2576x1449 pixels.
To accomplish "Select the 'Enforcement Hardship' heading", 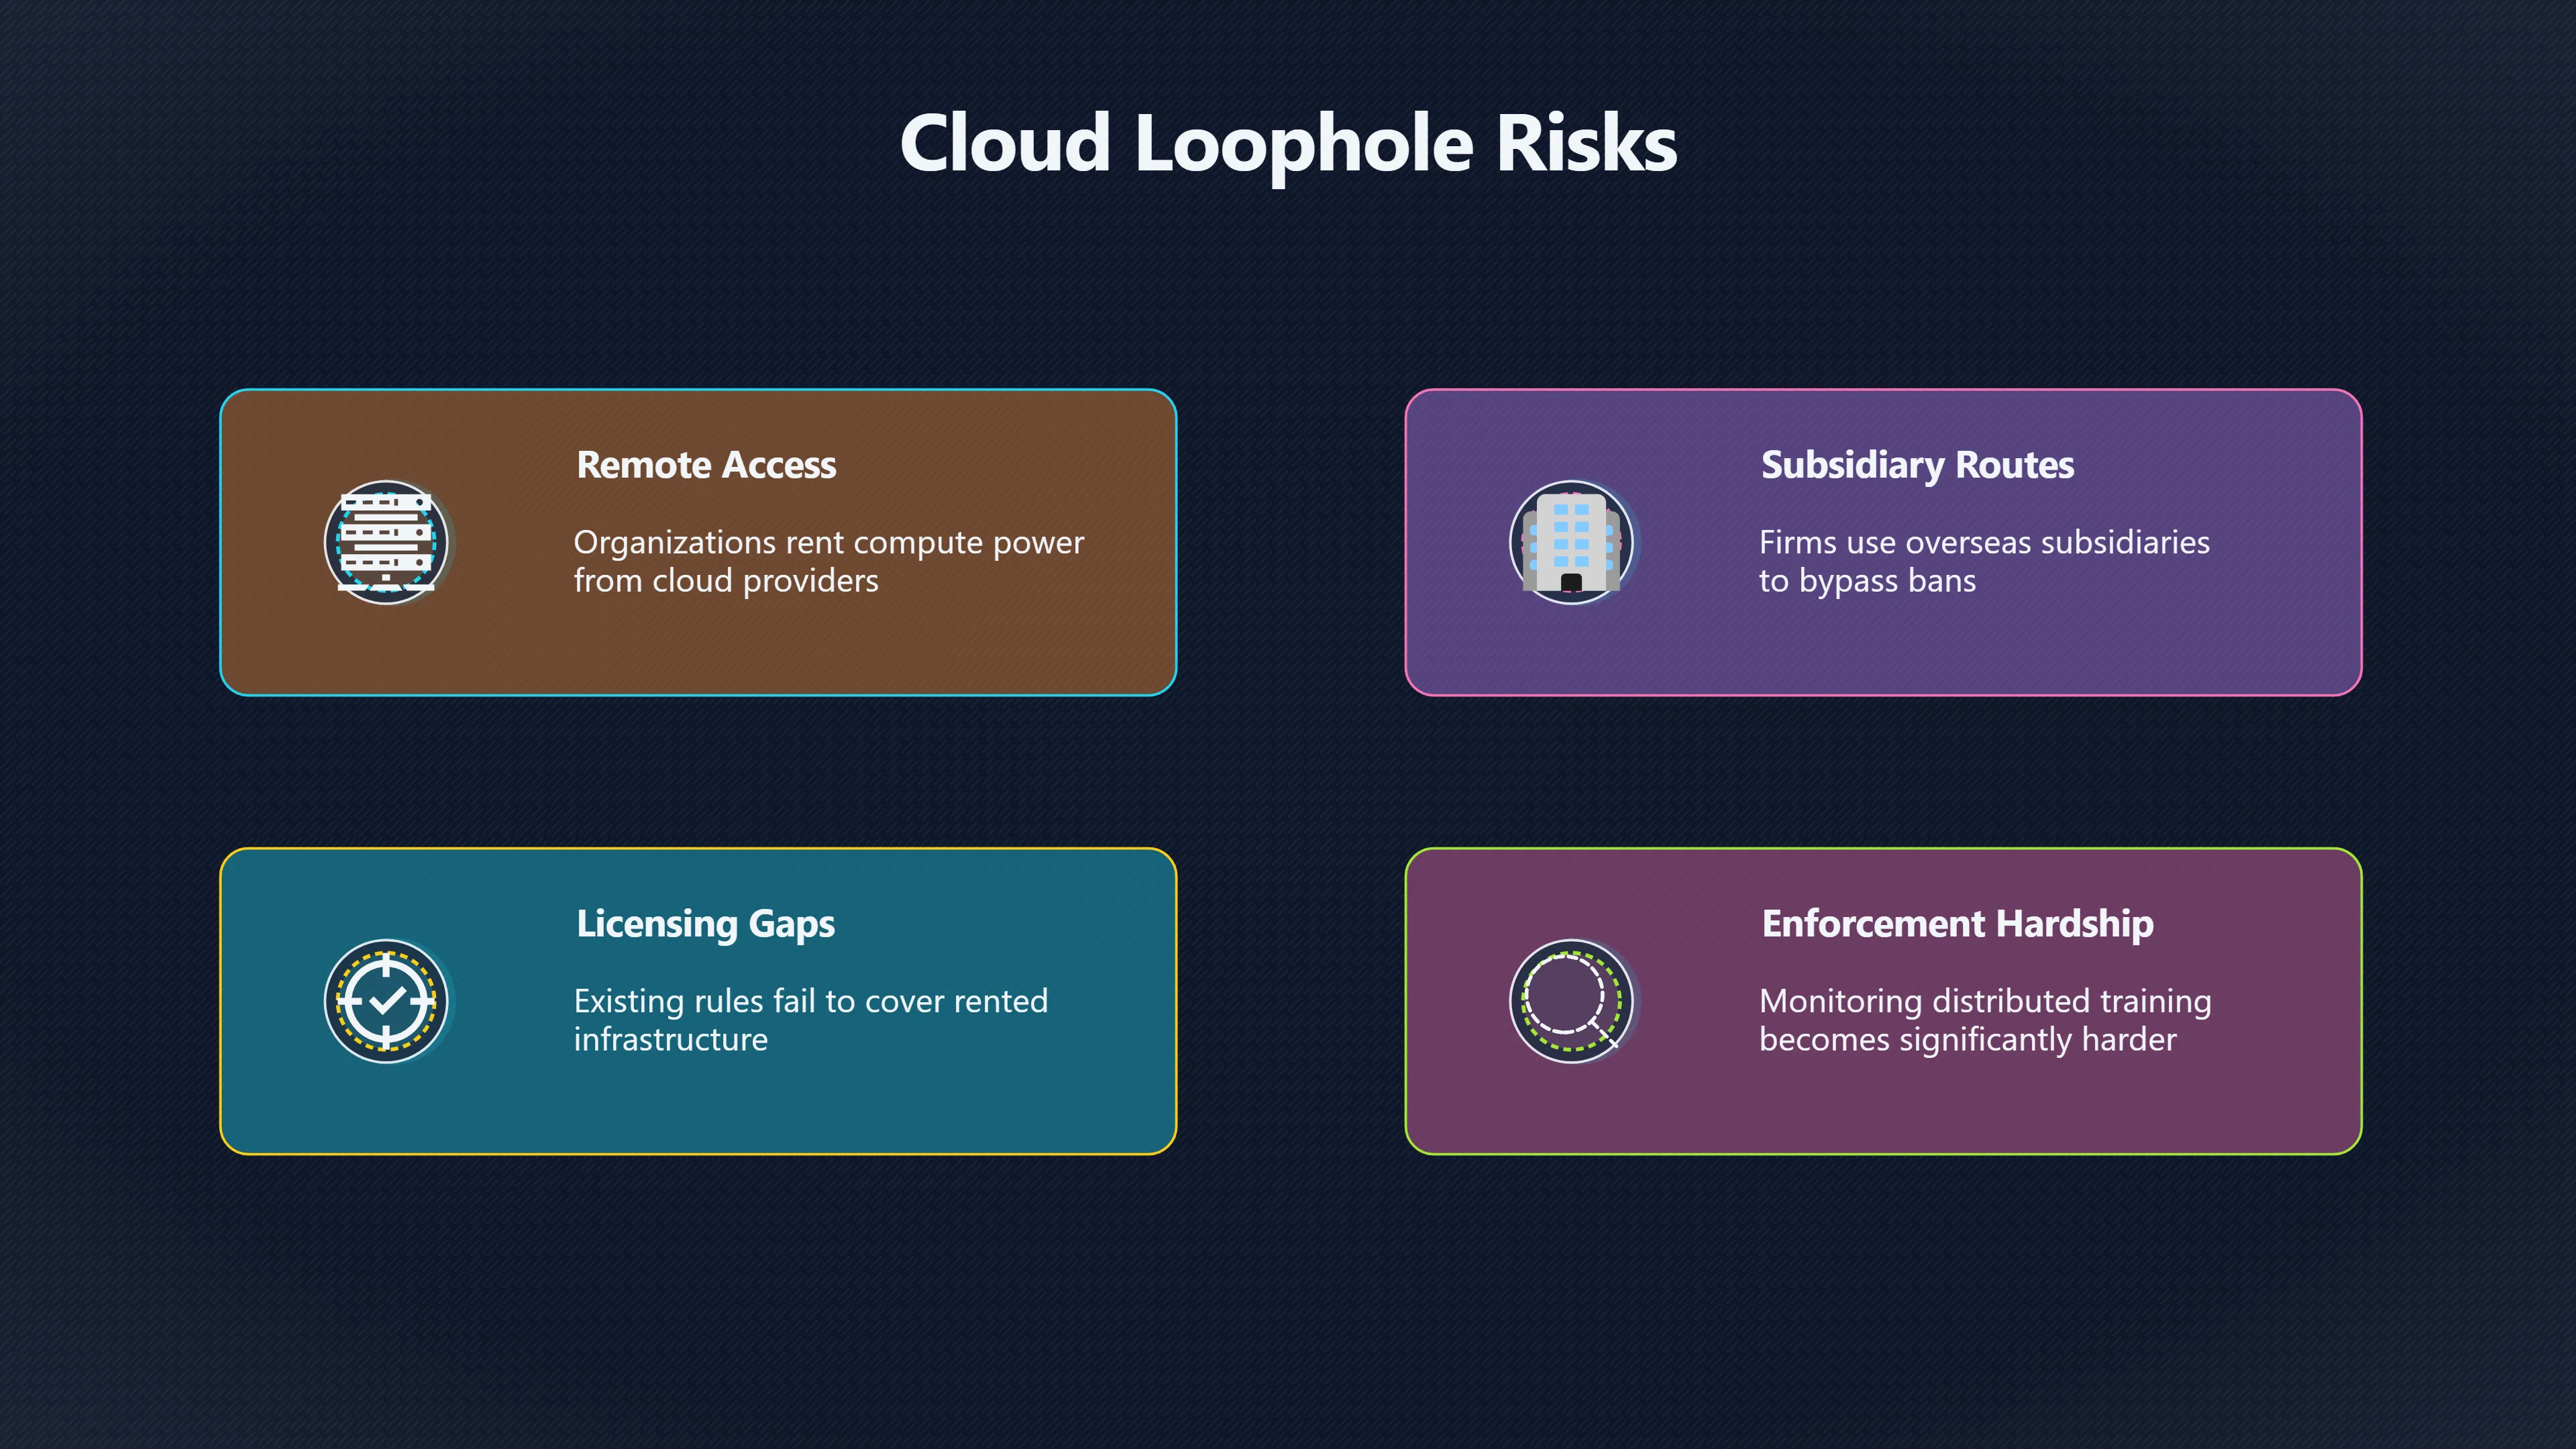I will coord(1957,924).
